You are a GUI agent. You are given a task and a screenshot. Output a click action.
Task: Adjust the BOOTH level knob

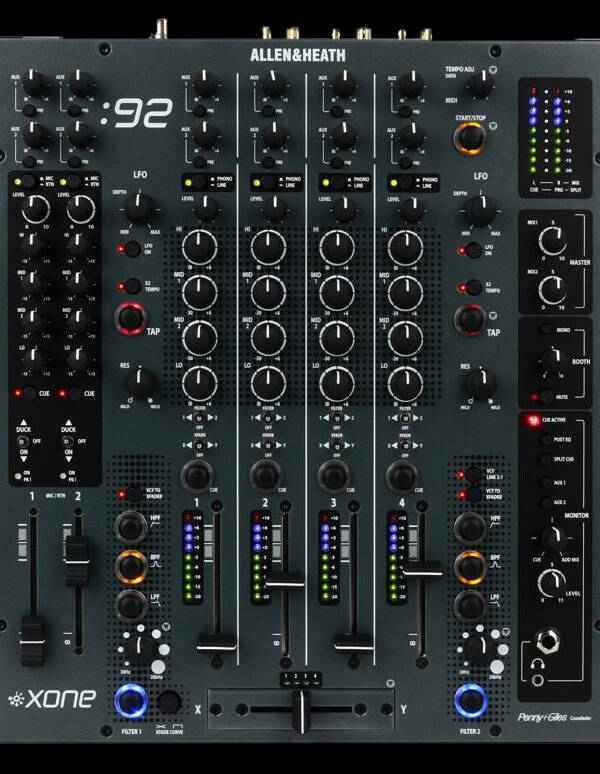click(x=552, y=358)
